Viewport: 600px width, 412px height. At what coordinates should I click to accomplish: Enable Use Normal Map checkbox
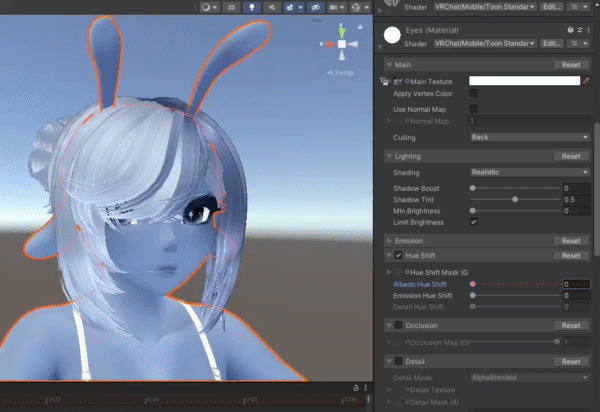473,108
